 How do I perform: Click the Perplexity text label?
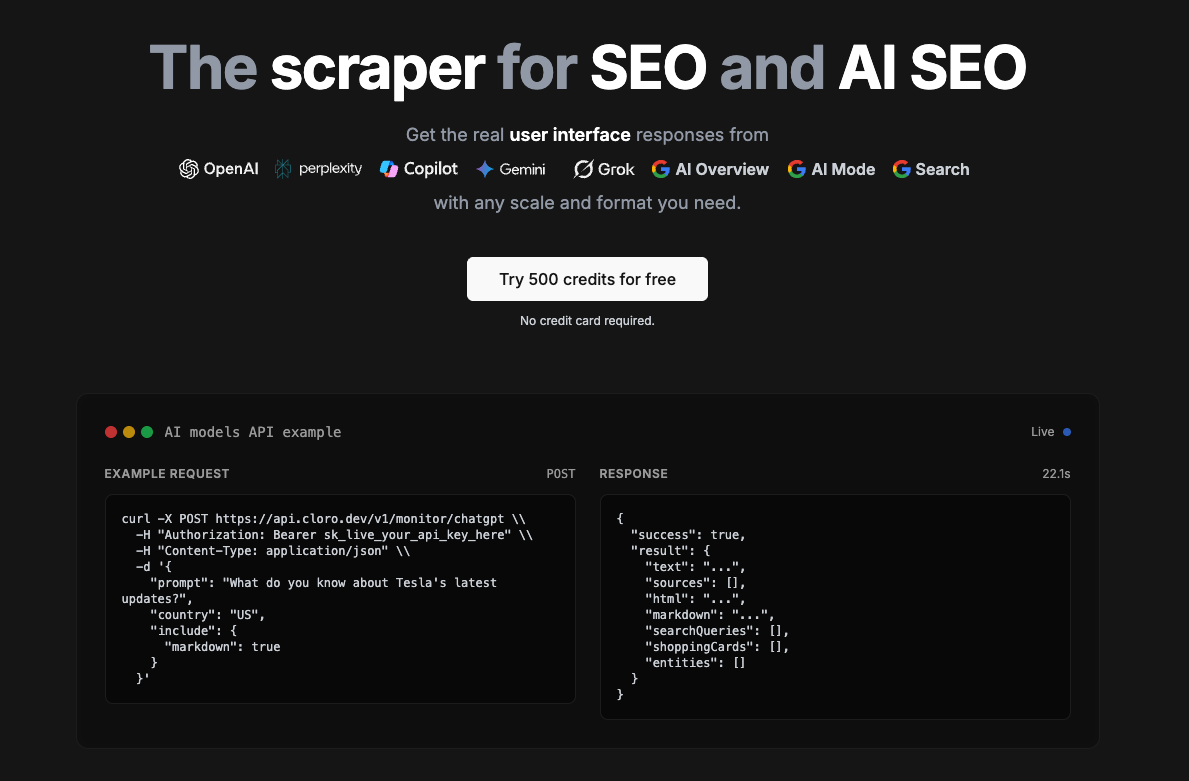[331, 169]
